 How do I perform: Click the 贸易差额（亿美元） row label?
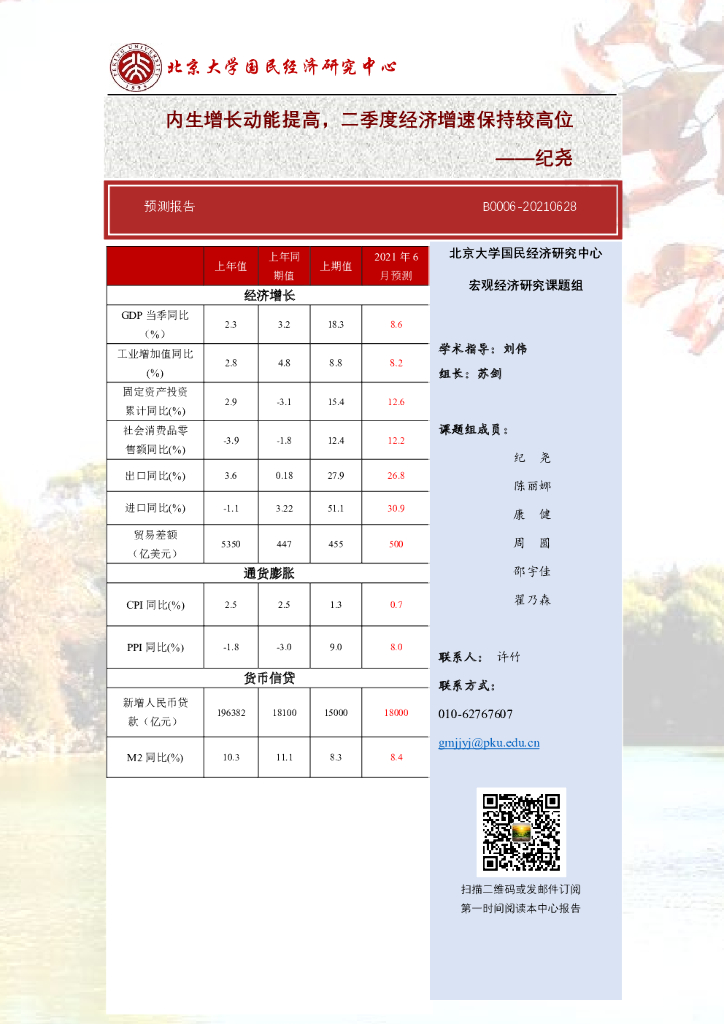(x=155, y=544)
